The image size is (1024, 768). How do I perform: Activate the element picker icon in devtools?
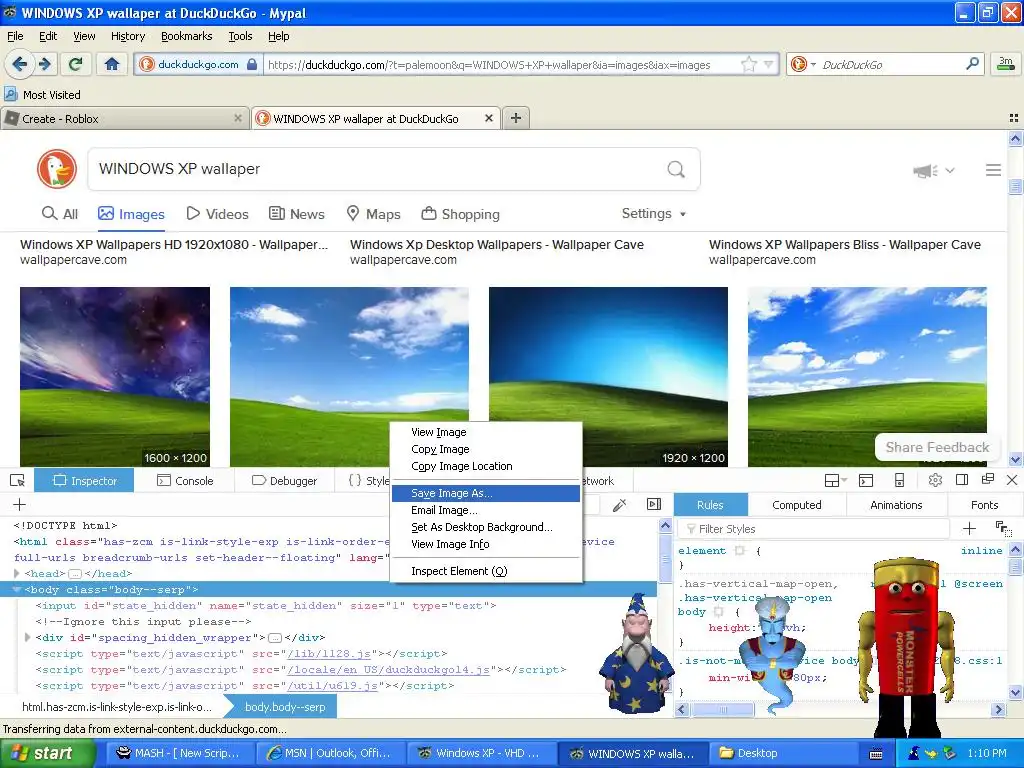[x=18, y=481]
